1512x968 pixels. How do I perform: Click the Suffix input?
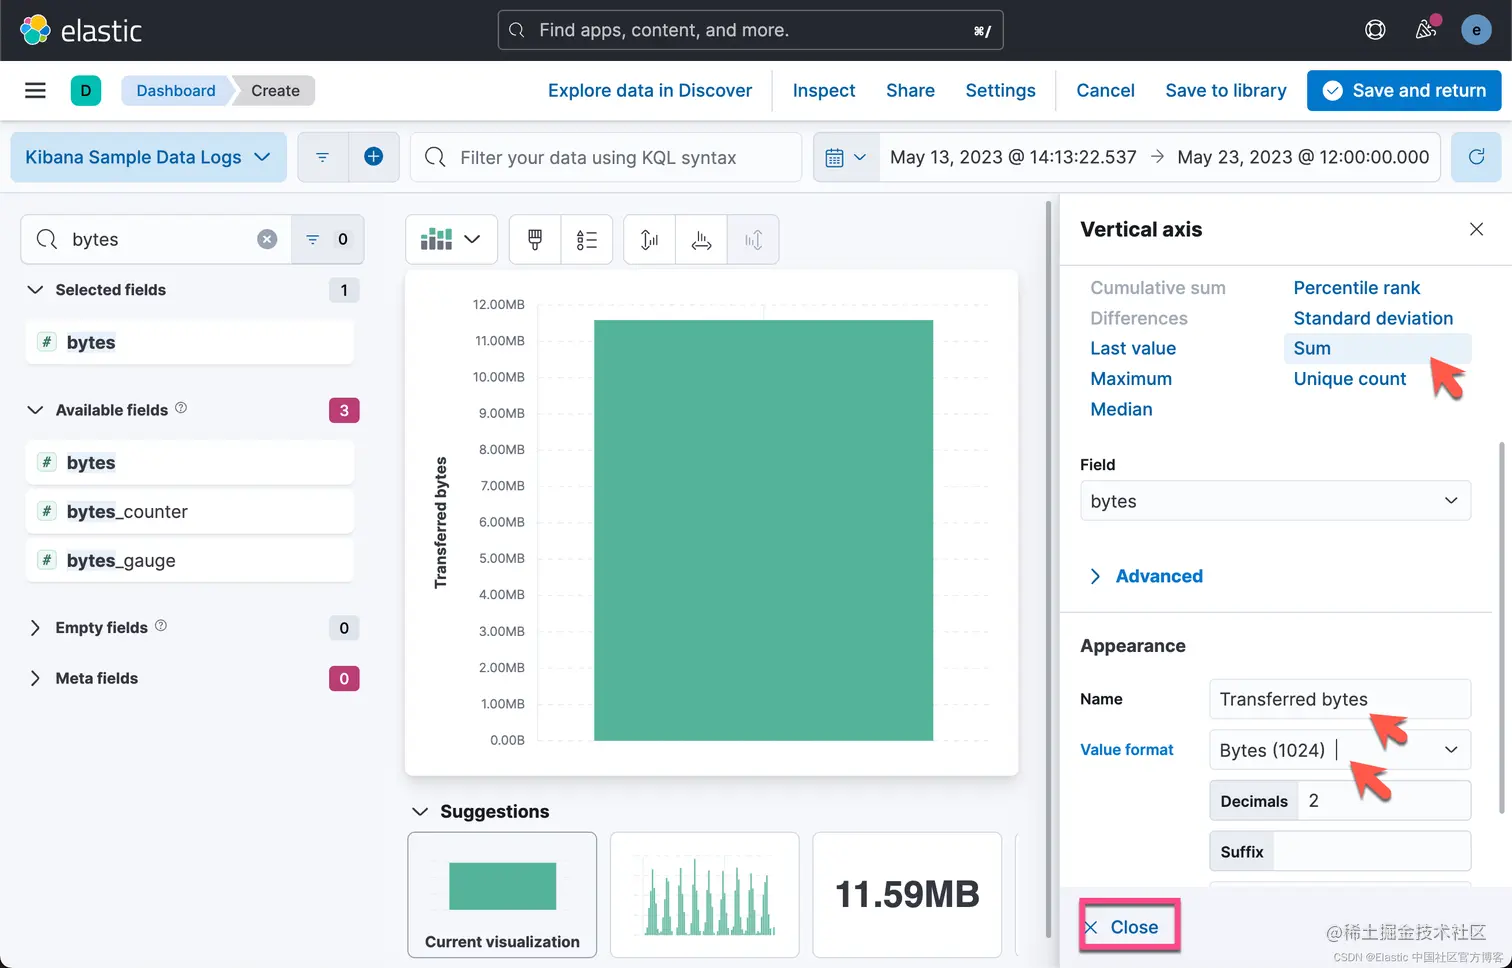click(1372, 851)
